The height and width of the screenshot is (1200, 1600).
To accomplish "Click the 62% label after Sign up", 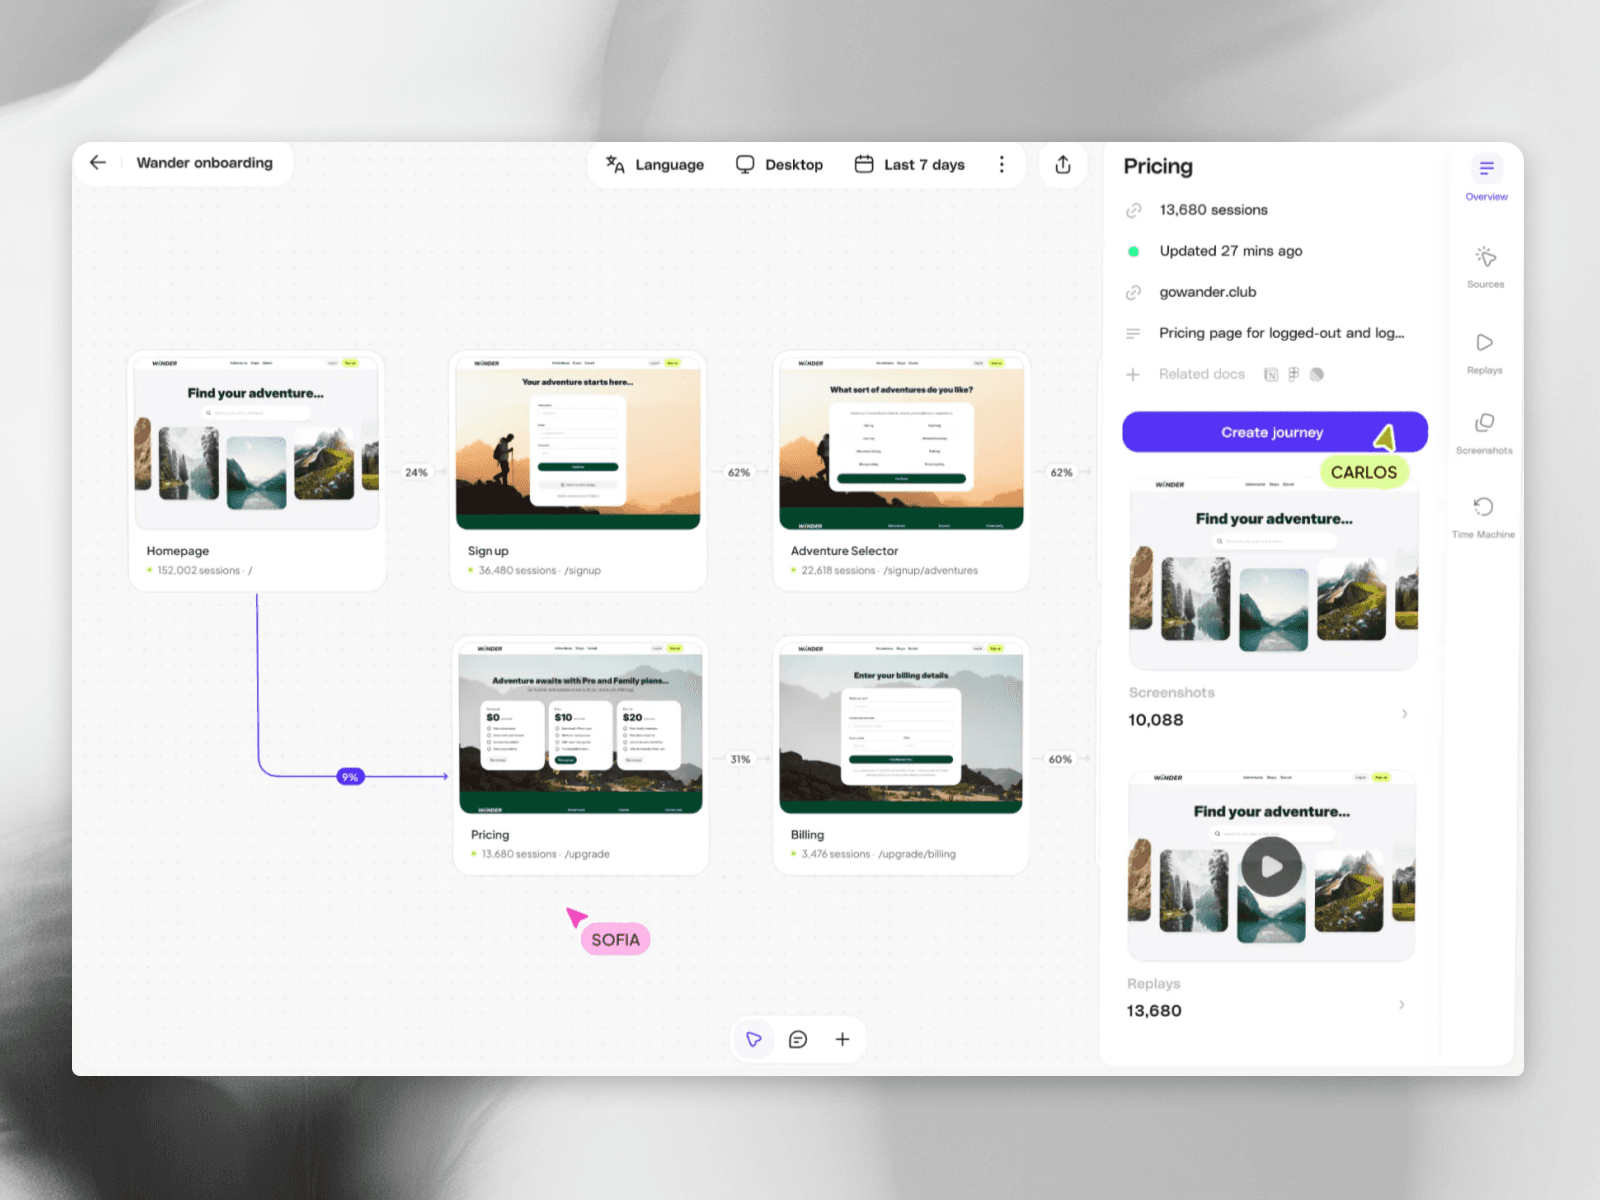I will [739, 472].
